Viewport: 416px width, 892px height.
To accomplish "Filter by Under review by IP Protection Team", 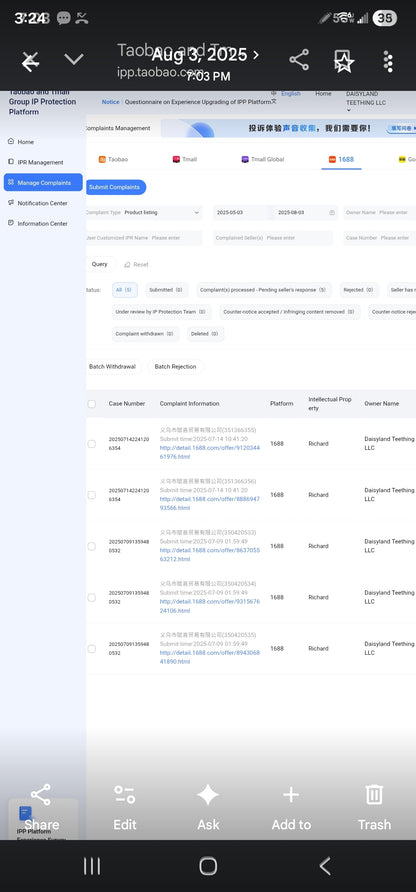I will (162, 312).
